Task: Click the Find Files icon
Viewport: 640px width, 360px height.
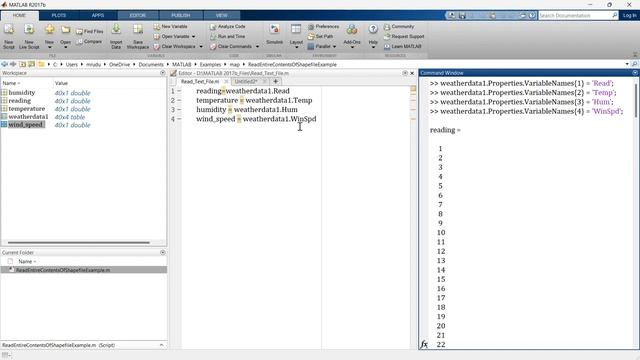Action: point(79,31)
